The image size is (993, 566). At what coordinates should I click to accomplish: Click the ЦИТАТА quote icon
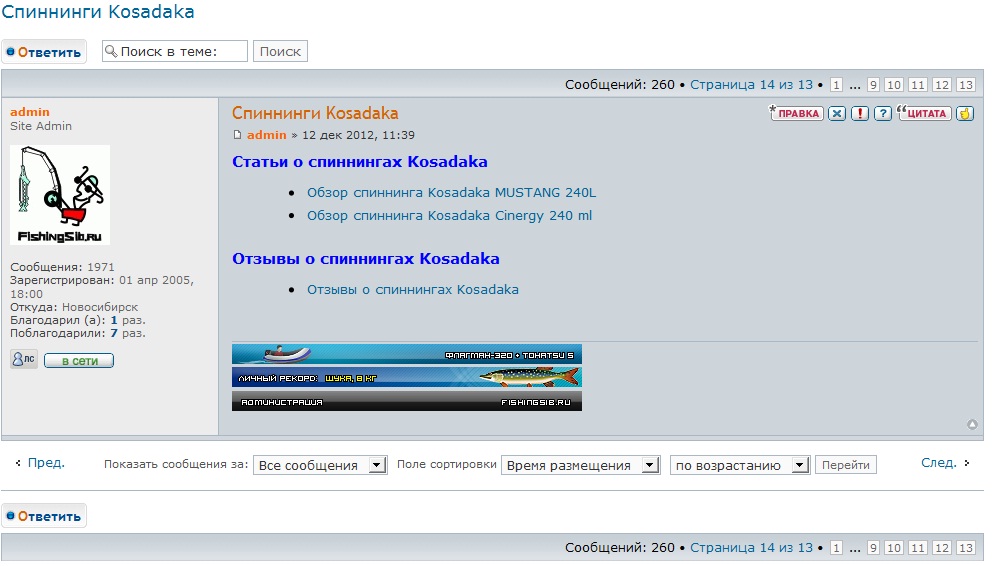coord(924,113)
